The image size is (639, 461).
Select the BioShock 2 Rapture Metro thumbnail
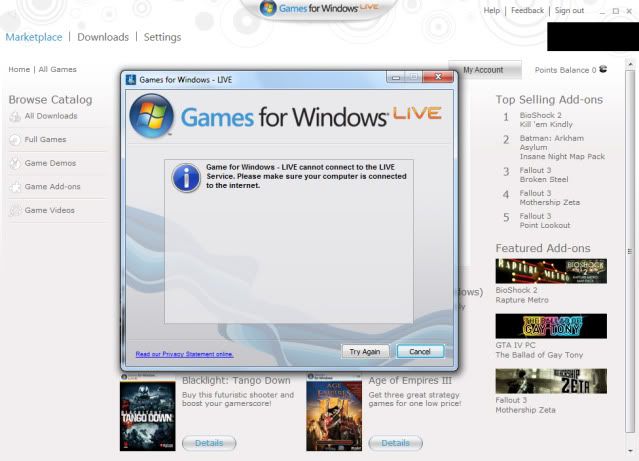pos(551,272)
